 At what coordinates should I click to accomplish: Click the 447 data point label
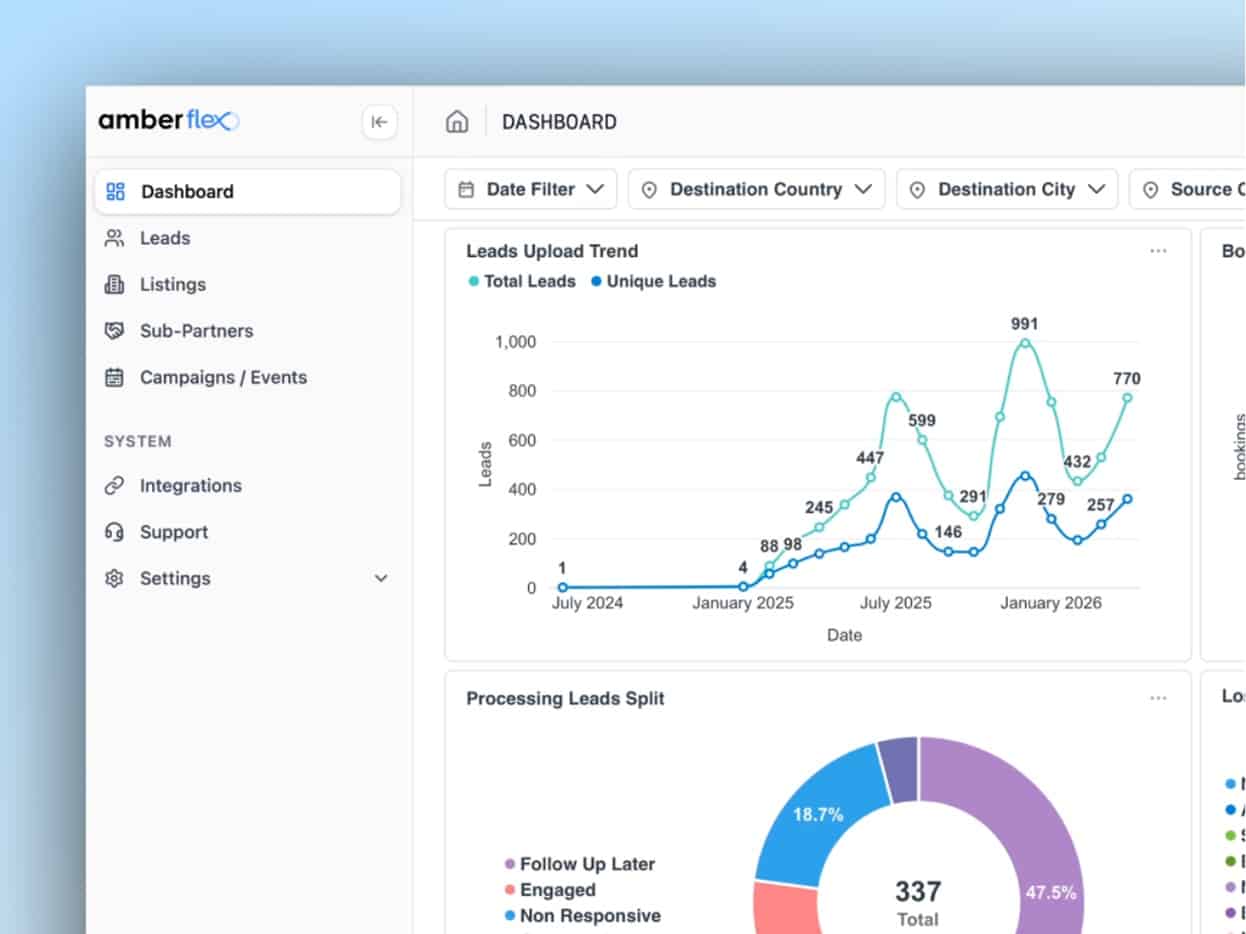[870, 458]
